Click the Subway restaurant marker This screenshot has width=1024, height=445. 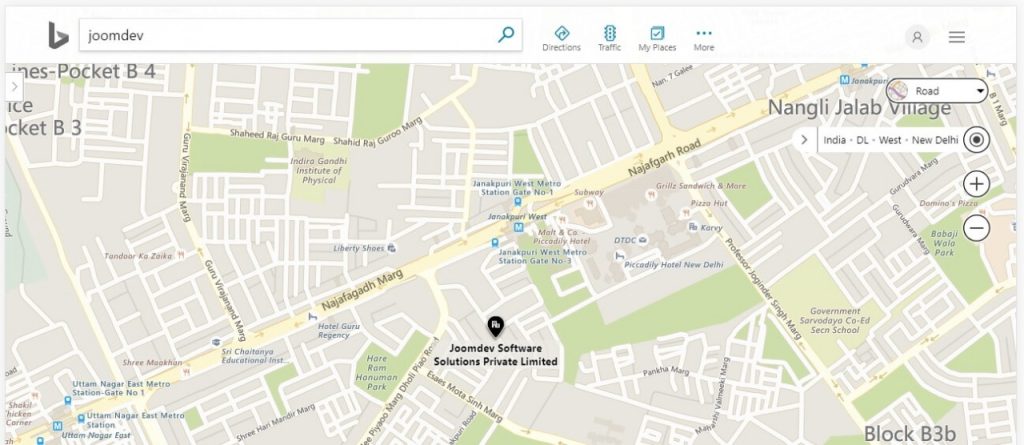click(590, 203)
